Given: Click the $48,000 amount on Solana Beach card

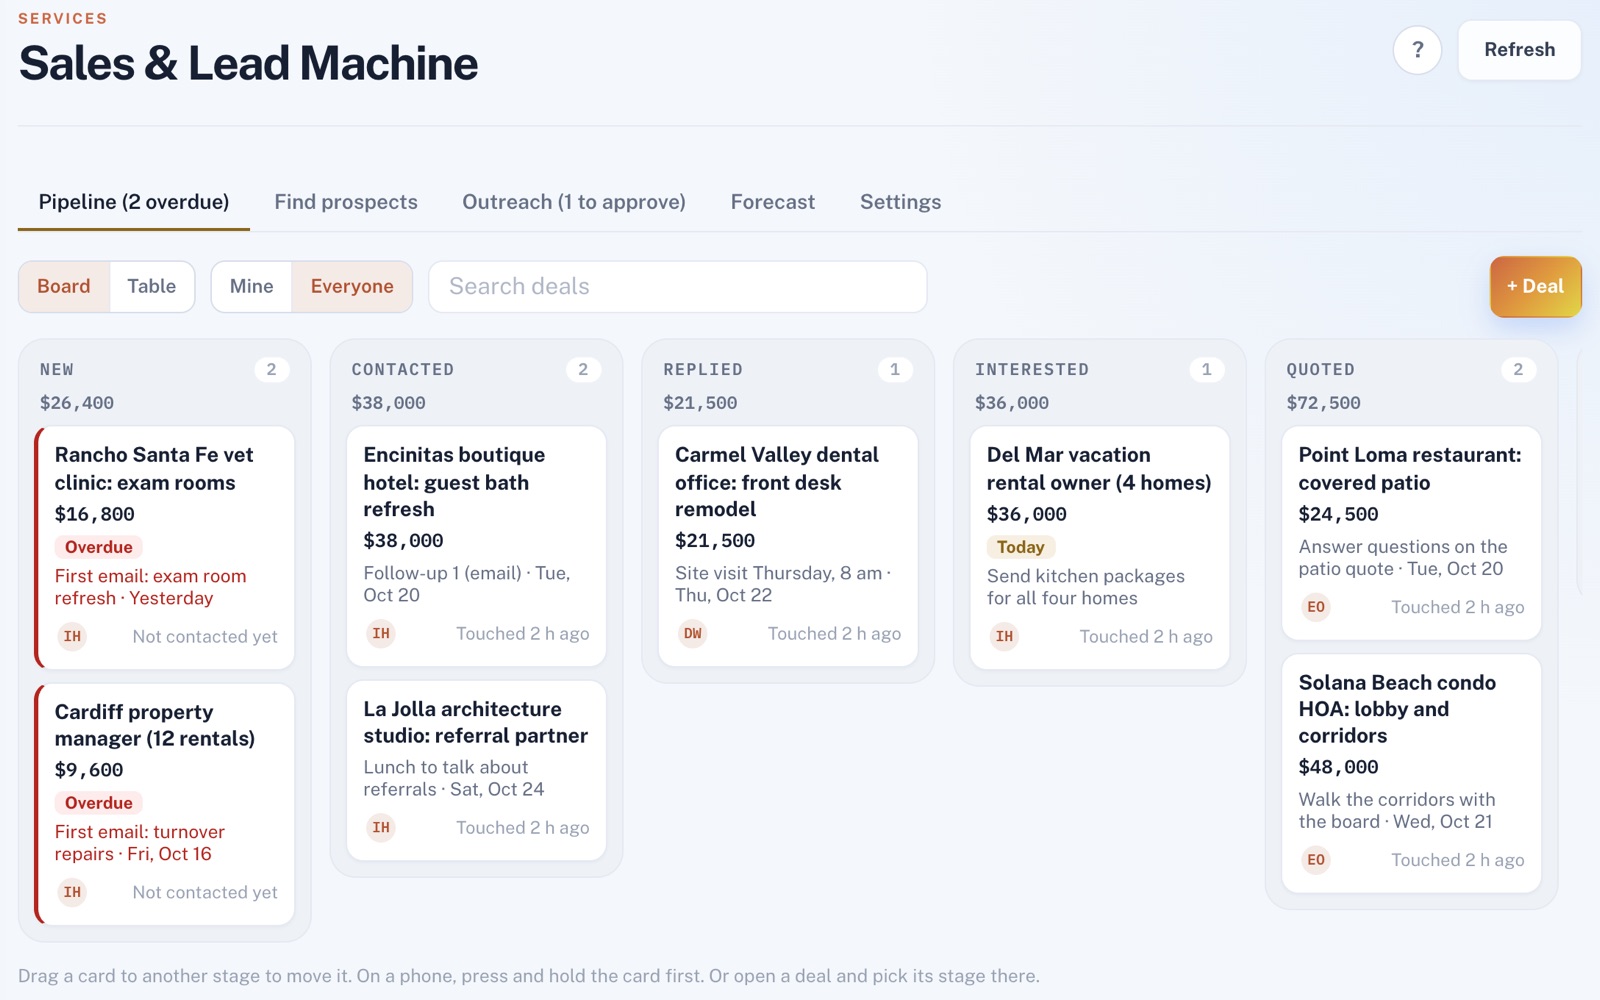Looking at the screenshot, I should point(1338,767).
